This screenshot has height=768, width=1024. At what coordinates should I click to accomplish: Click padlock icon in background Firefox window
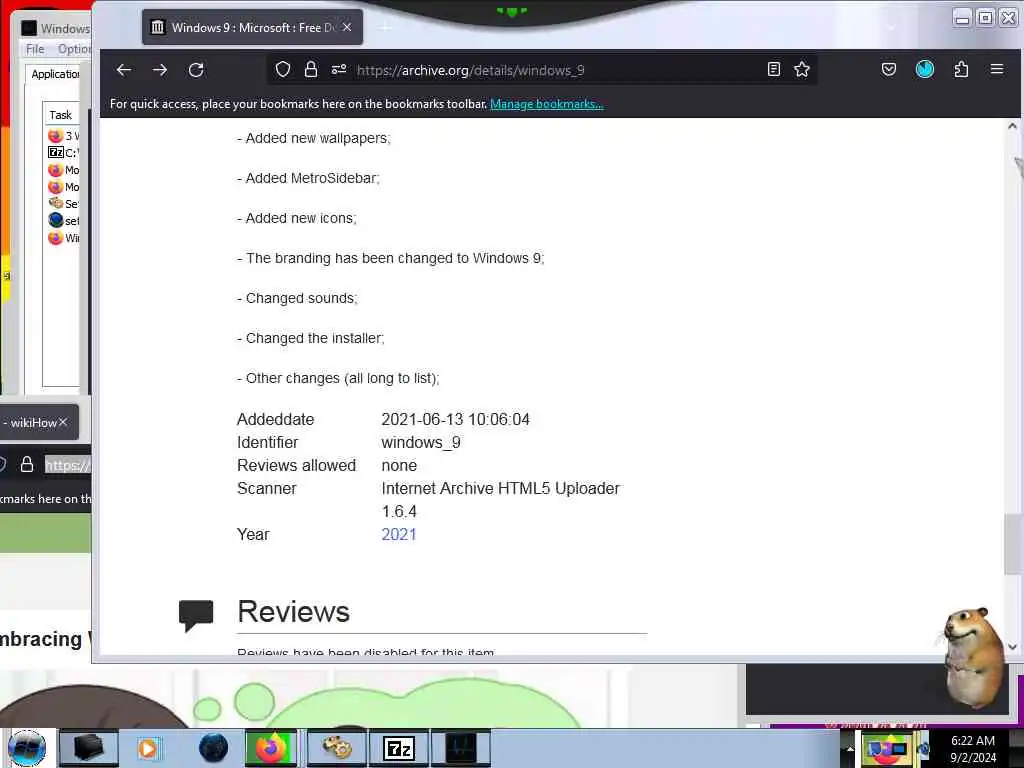27,464
